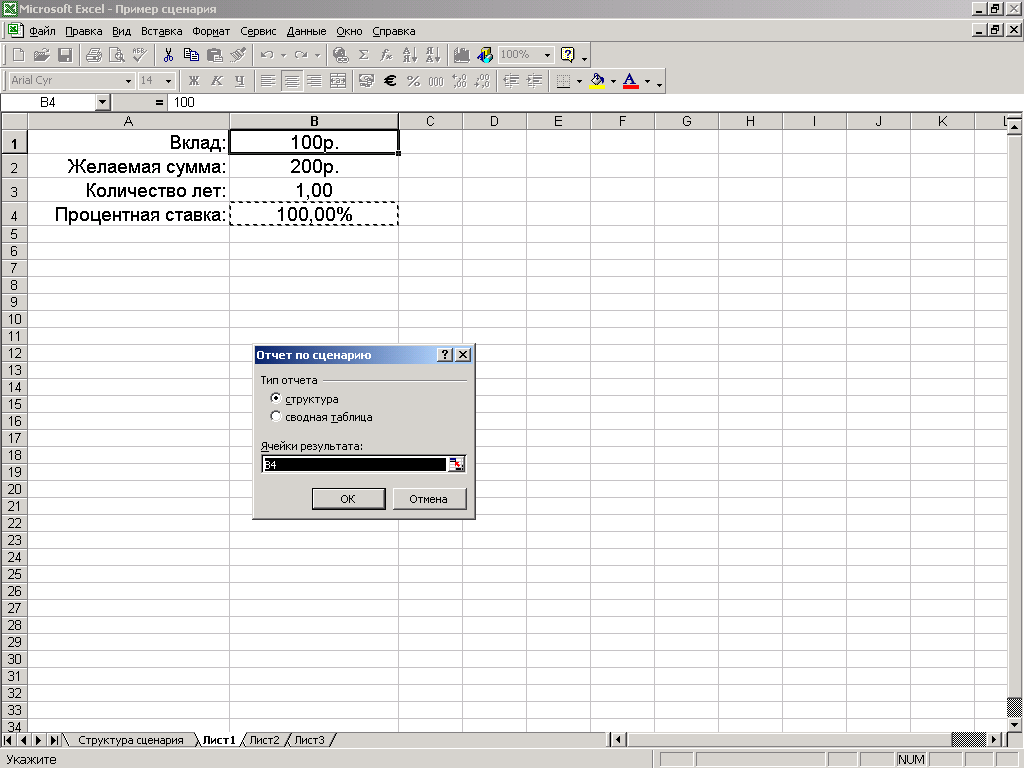Click the Copy icon in the toolbar
Image resolution: width=1024 pixels, height=768 pixels.
pos(191,55)
